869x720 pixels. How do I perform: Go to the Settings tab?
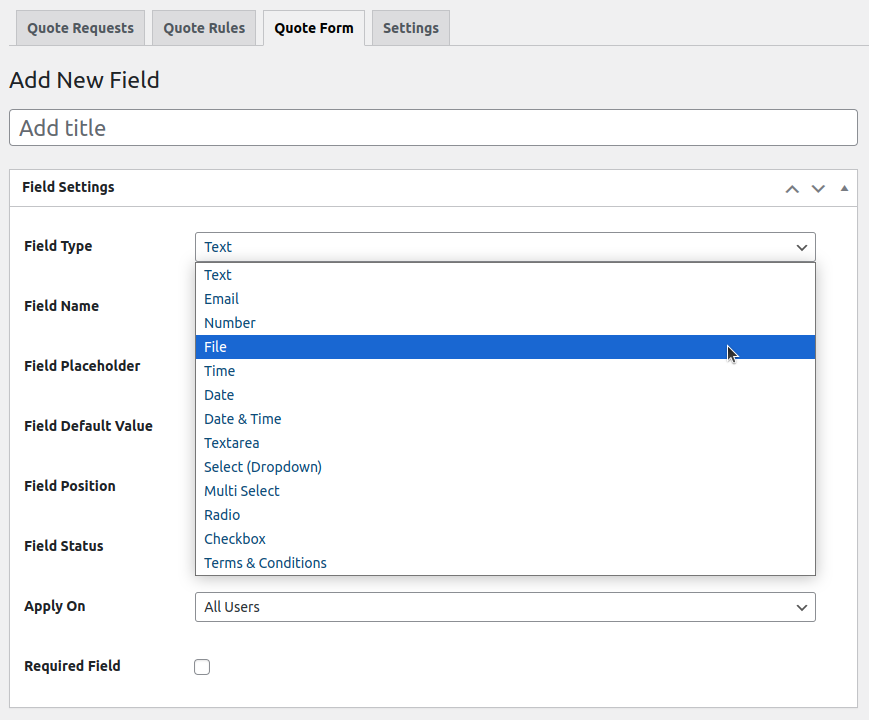click(x=410, y=28)
